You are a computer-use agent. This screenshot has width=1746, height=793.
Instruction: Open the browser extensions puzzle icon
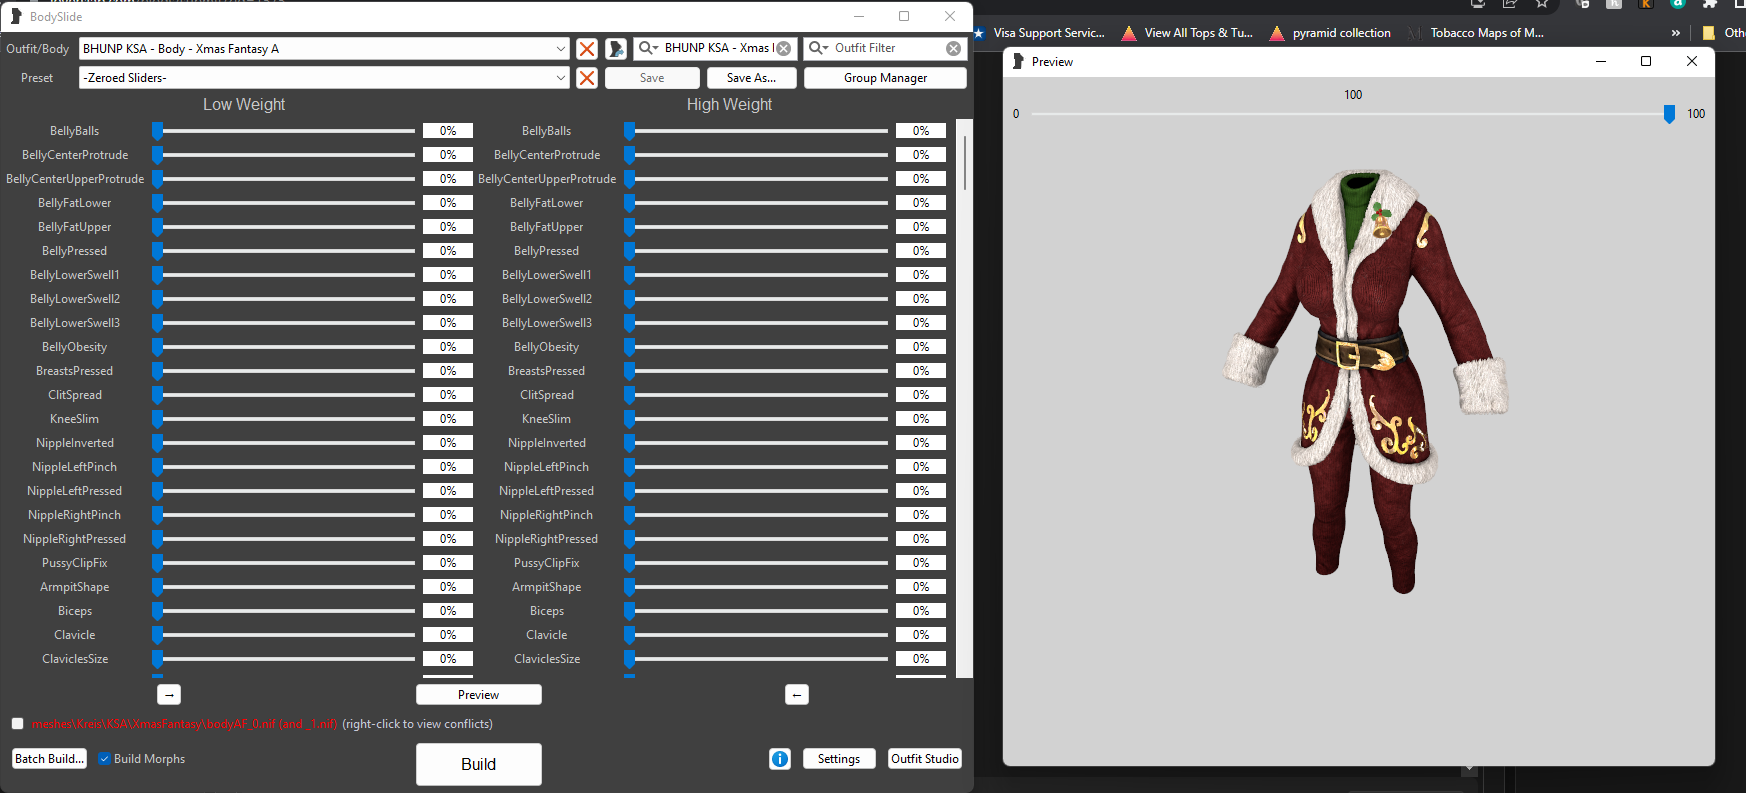pyautogui.click(x=1709, y=4)
